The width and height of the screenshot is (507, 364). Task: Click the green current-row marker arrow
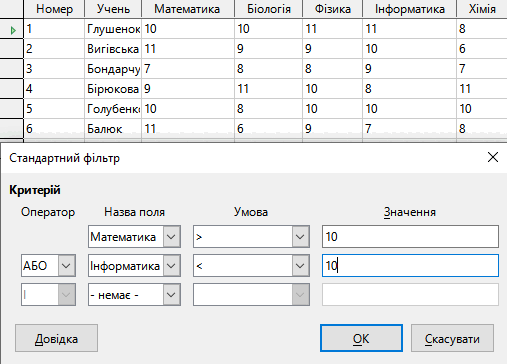13,30
